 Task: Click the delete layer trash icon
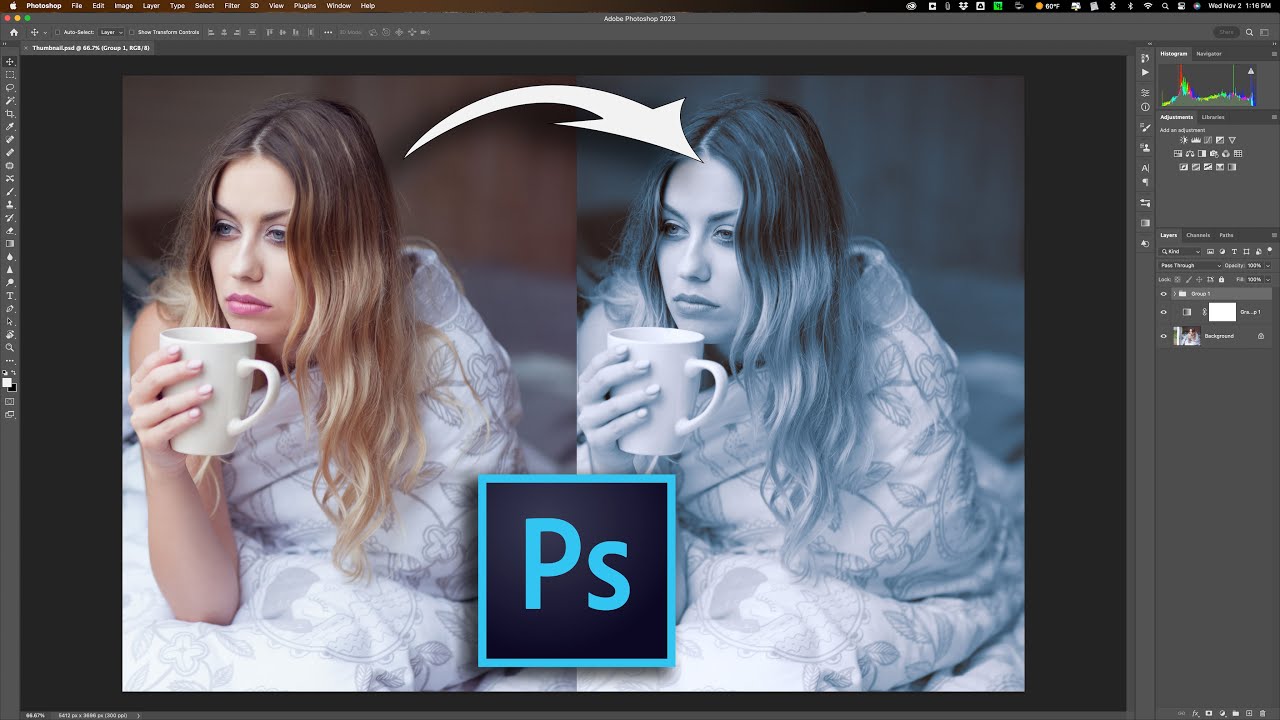pos(1262,713)
